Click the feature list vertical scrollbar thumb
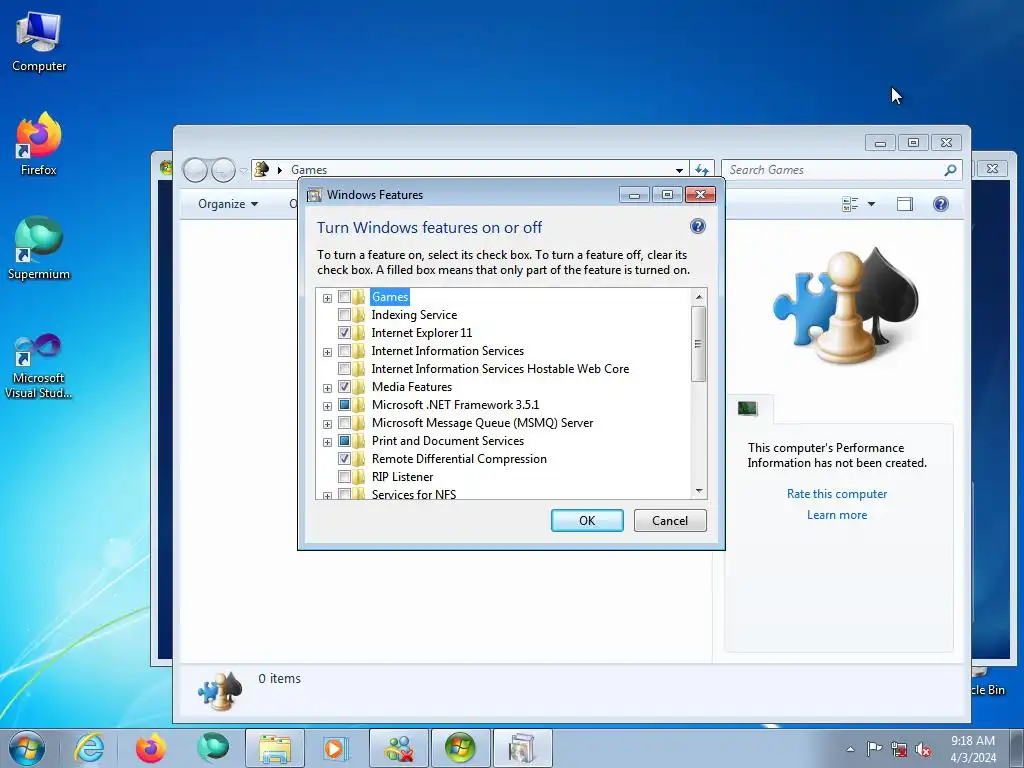Image resolution: width=1024 pixels, height=768 pixels. (x=698, y=344)
